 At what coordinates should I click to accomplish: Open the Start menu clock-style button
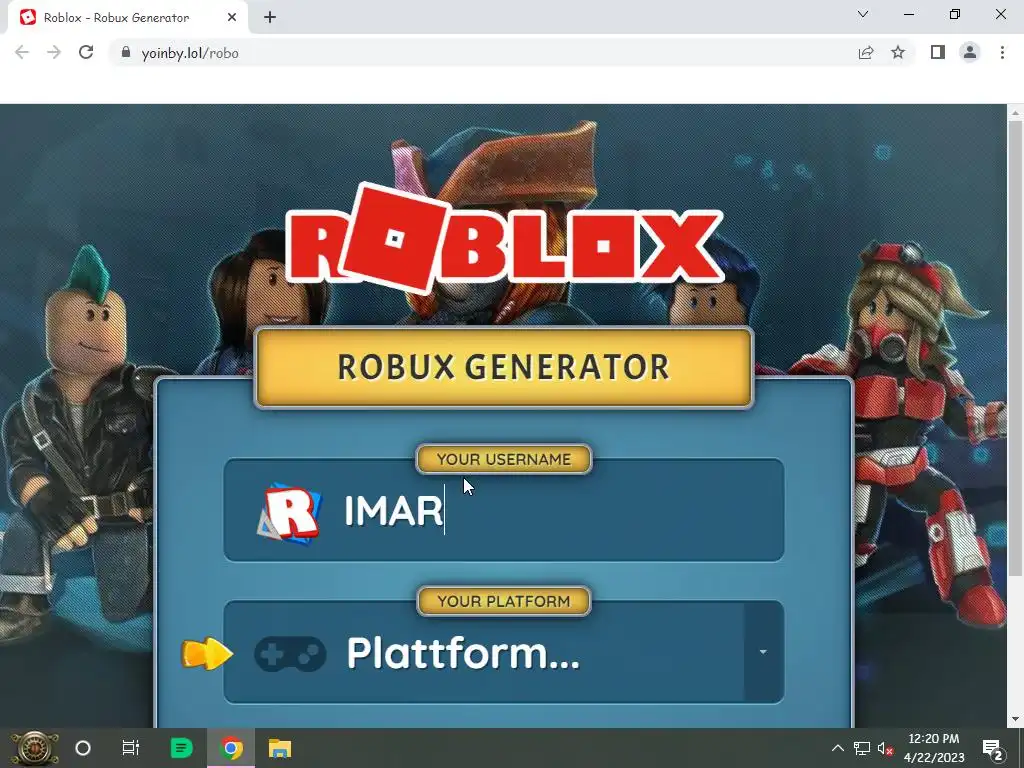point(34,748)
